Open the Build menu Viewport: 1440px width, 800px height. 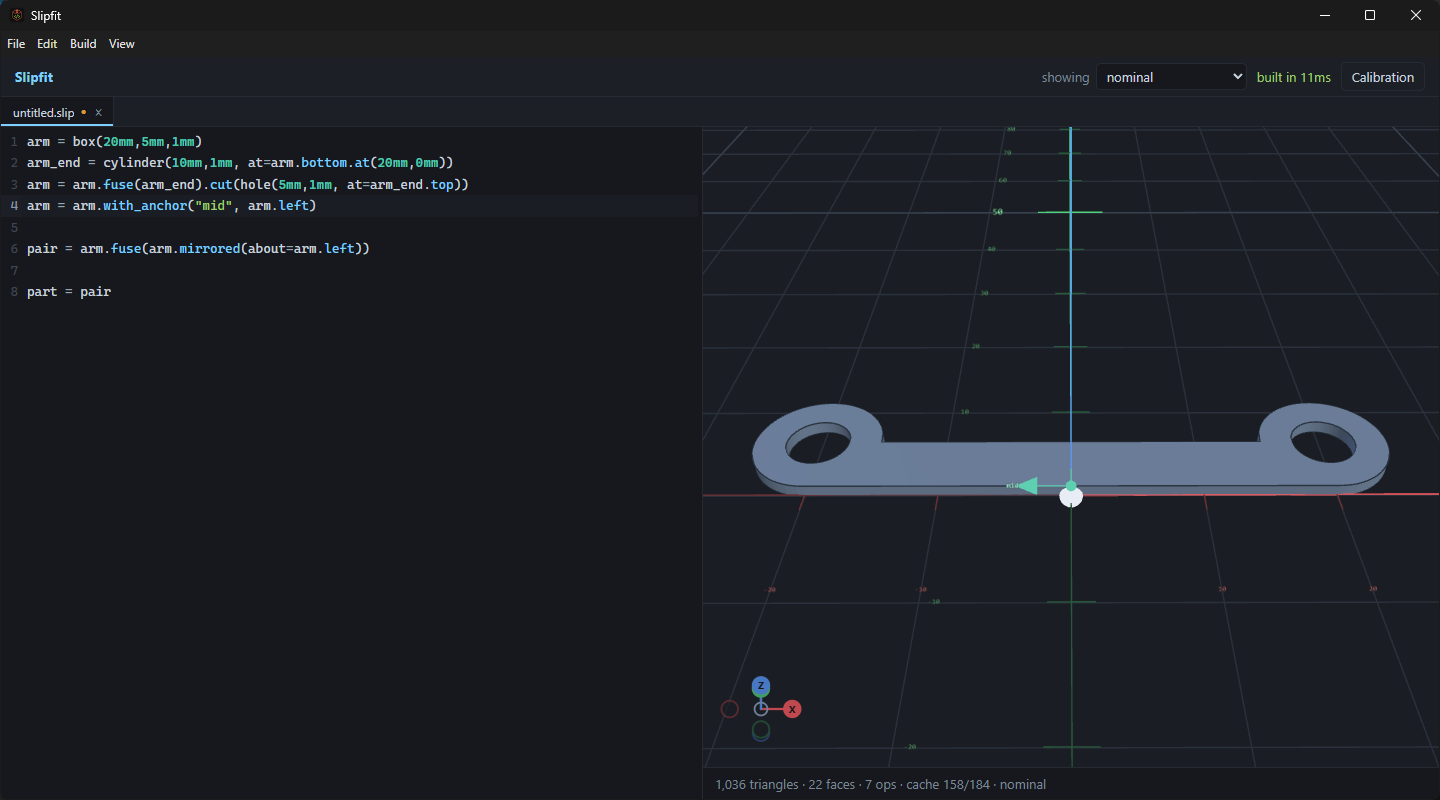[83, 44]
